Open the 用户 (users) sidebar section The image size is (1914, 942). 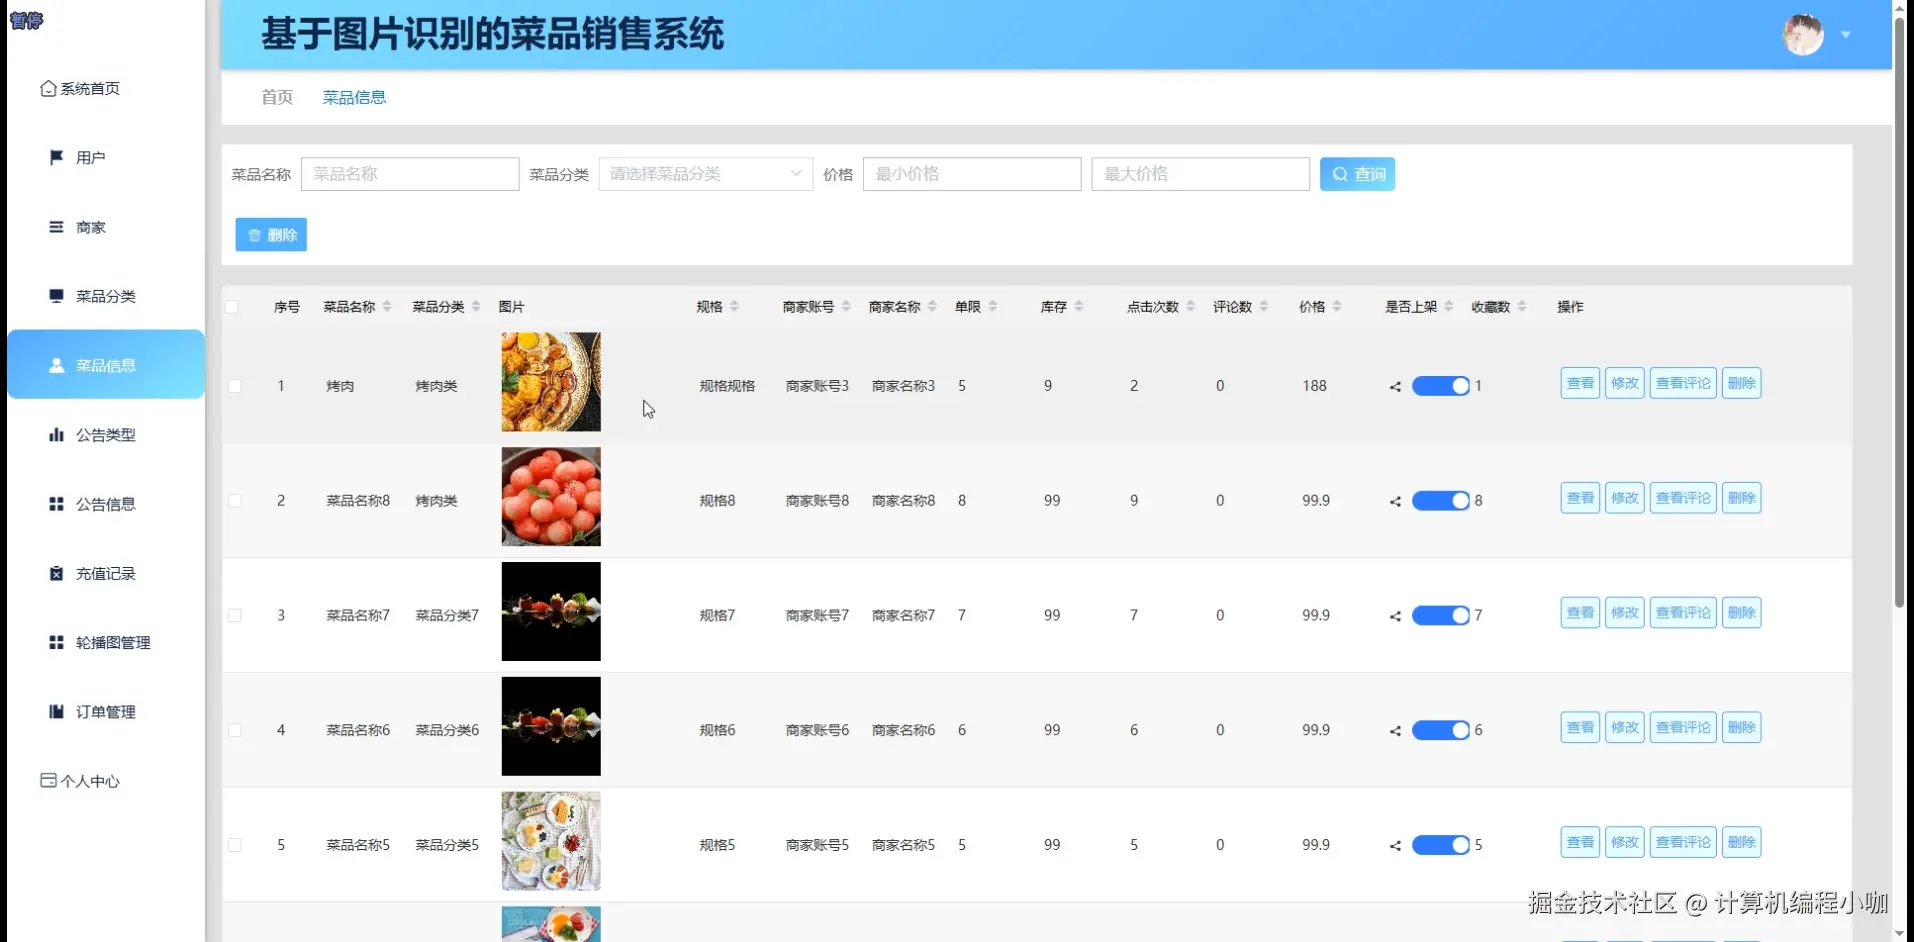(x=88, y=157)
